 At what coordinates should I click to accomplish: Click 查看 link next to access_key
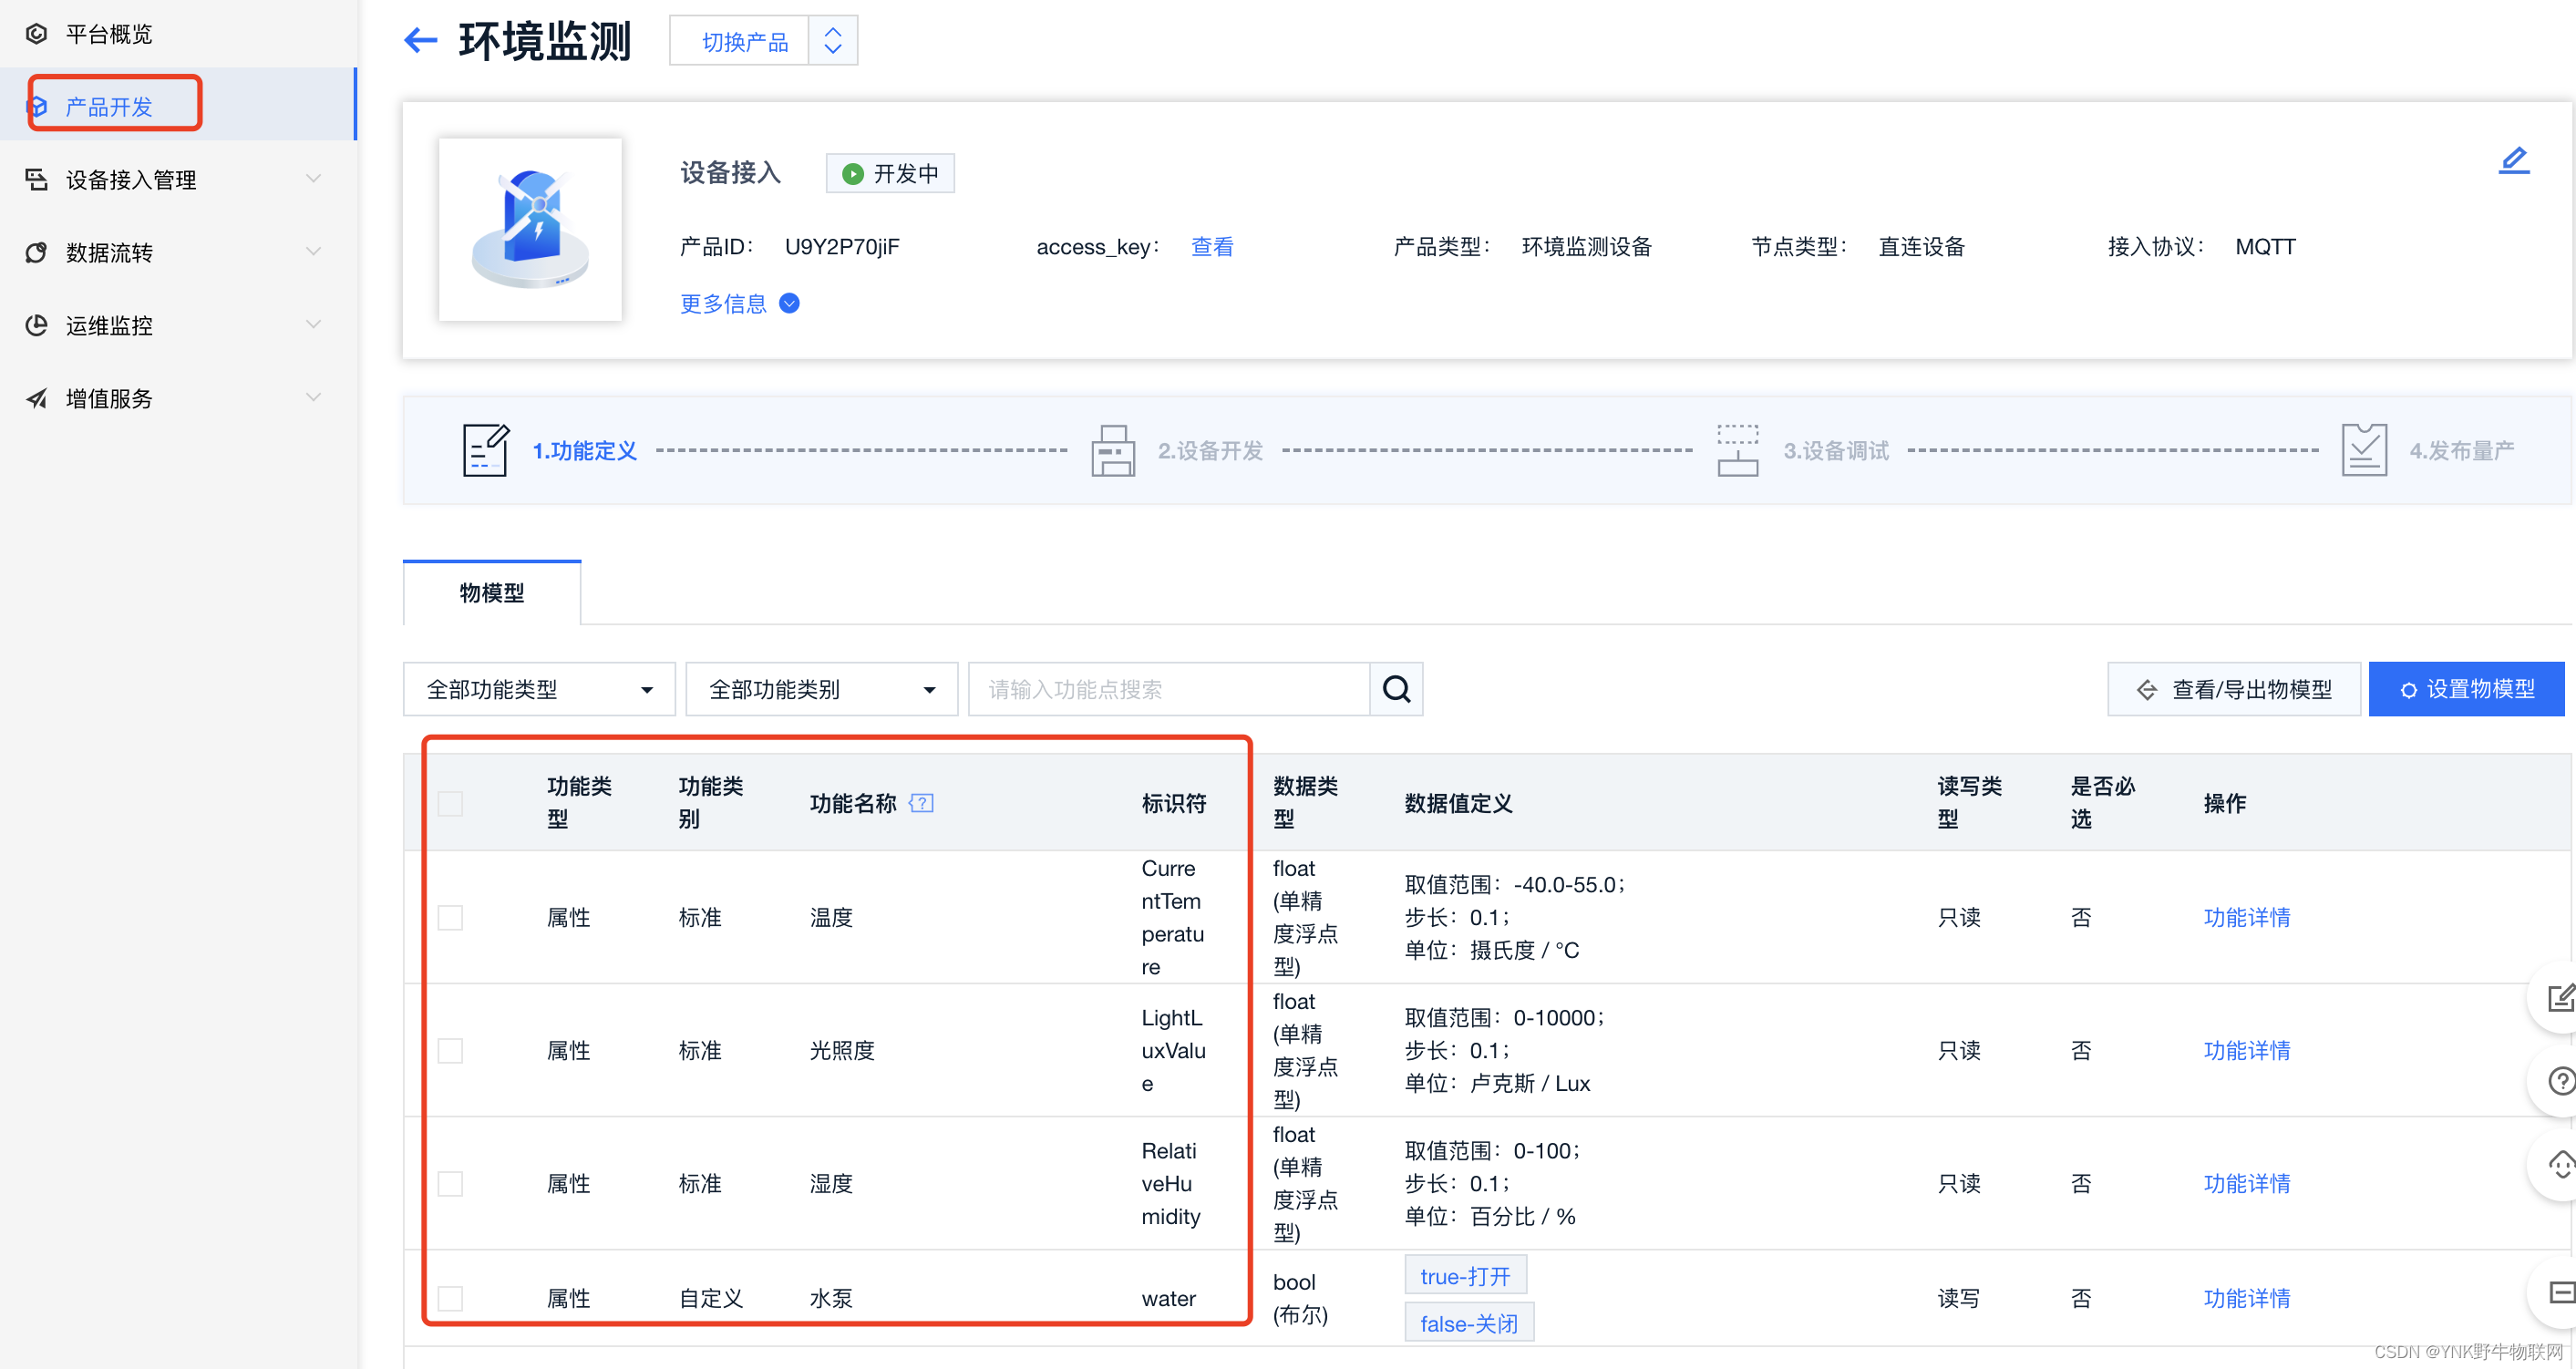(x=1212, y=246)
